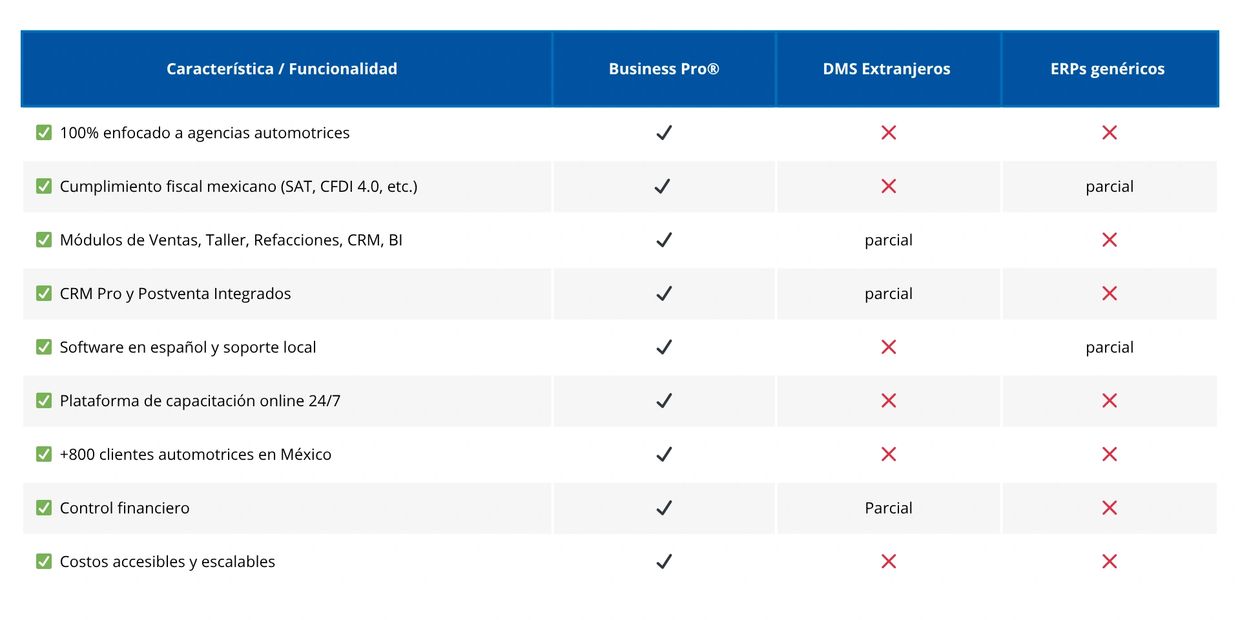Click 'CRM Pro y Postventa Integrados' text
Viewport: 1240px width, 620px height.
175,294
